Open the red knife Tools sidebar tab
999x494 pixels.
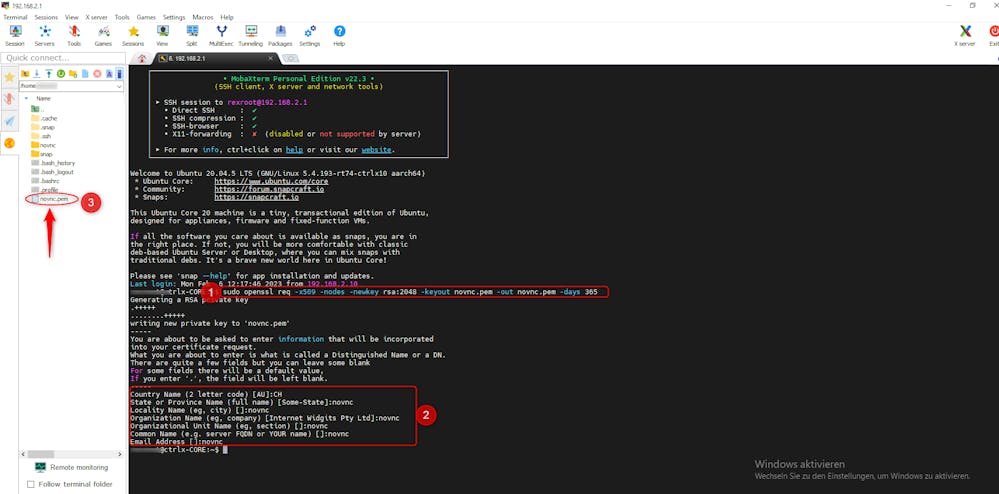pyautogui.click(x=9, y=99)
